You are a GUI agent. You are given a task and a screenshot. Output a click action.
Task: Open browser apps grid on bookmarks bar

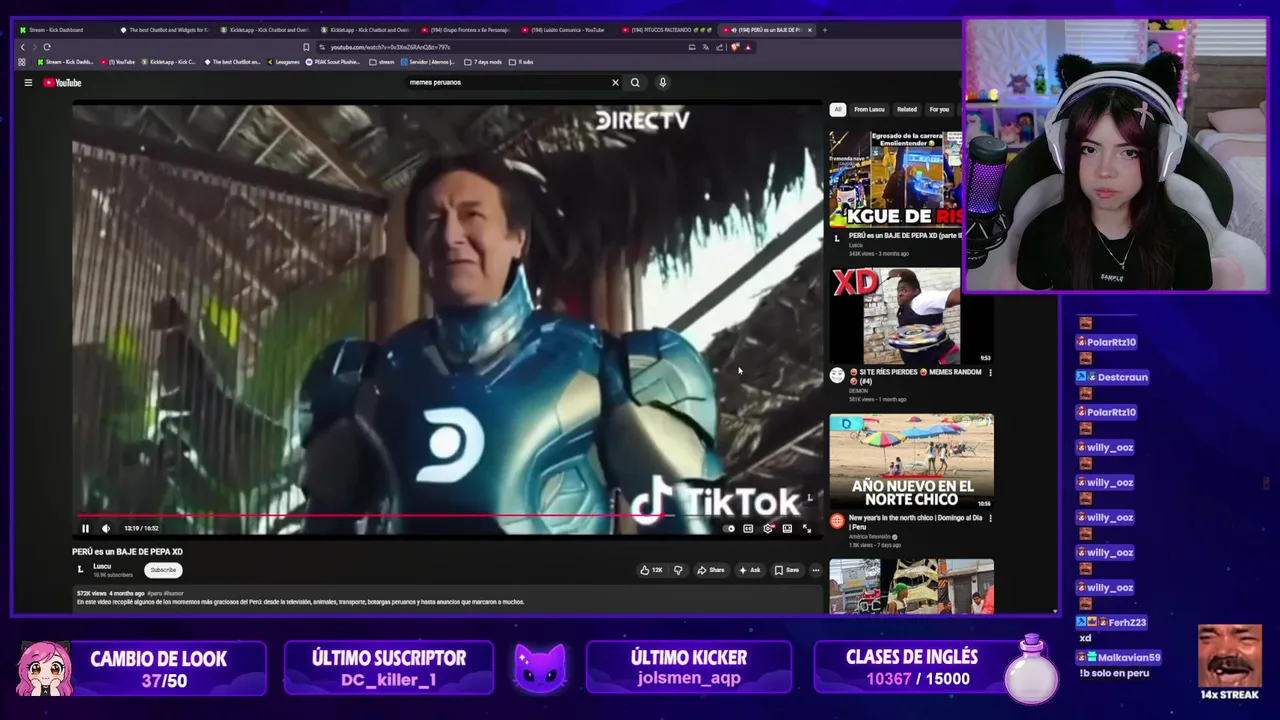point(22,62)
